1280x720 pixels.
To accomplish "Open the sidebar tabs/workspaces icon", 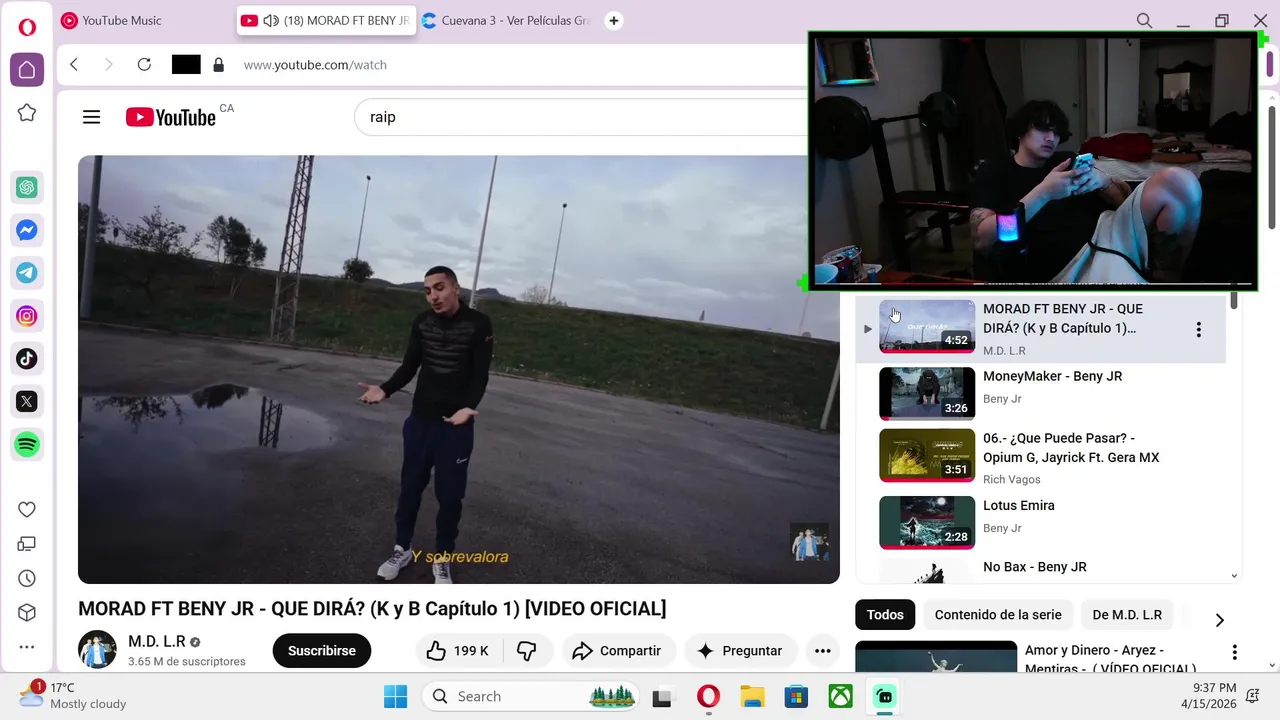I will (27, 544).
